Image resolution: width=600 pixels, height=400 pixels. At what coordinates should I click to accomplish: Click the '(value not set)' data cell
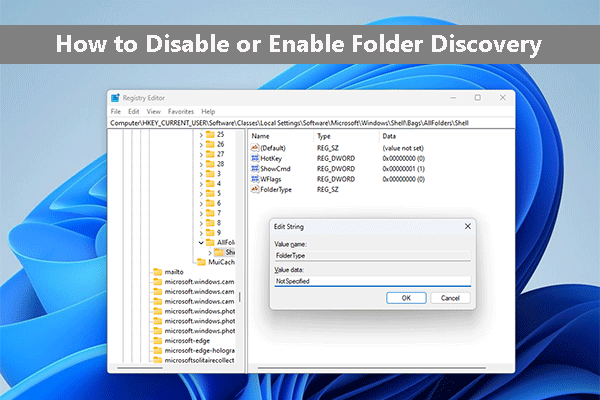(403, 148)
